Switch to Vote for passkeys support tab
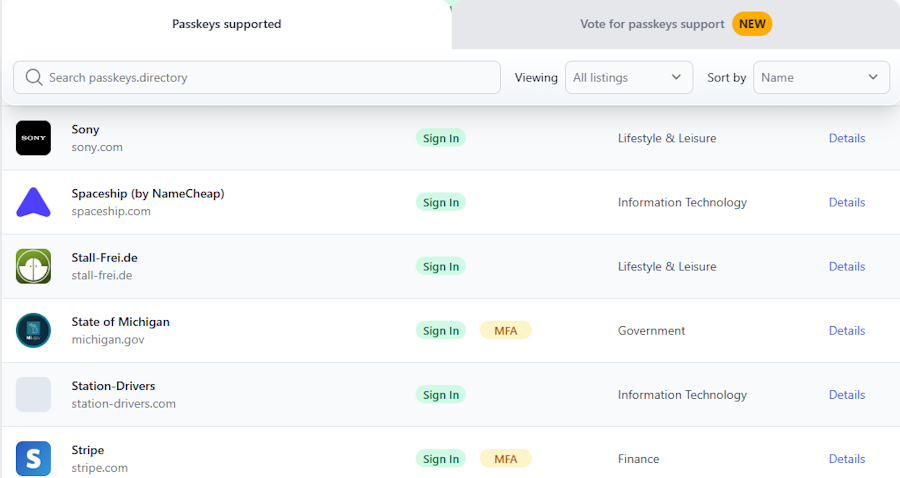The height and width of the screenshot is (478, 900). coord(652,24)
